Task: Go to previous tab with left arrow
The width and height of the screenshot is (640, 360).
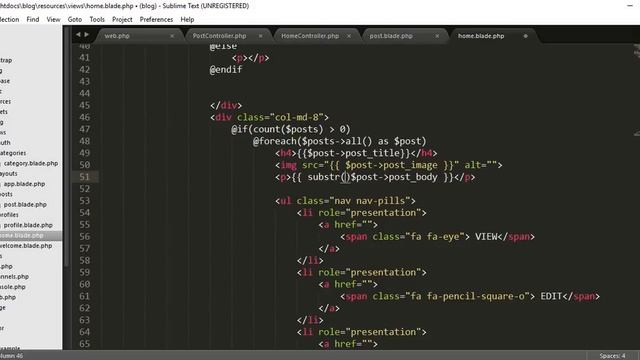Action: click(78, 35)
